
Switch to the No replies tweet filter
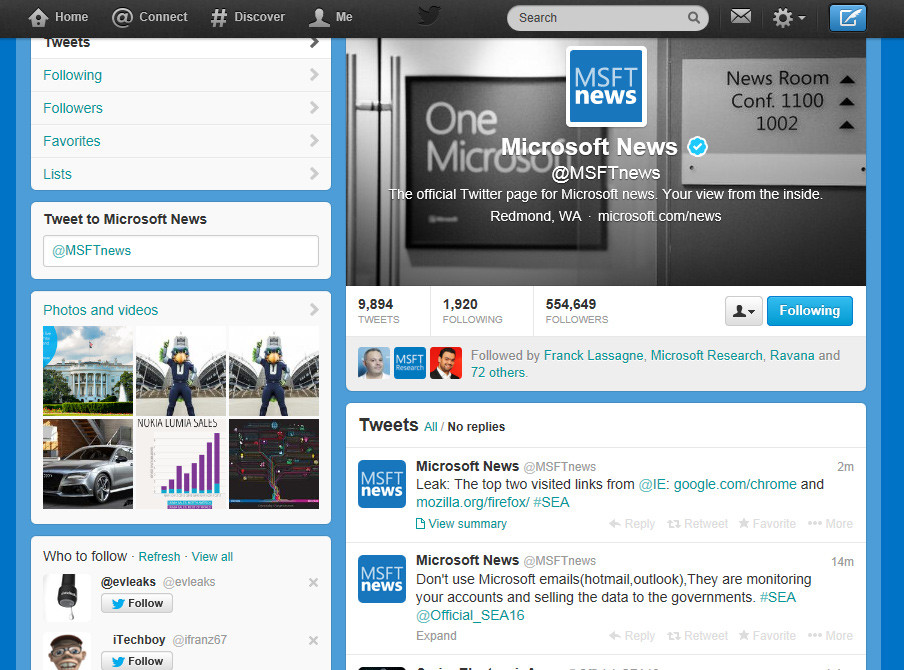pos(475,425)
